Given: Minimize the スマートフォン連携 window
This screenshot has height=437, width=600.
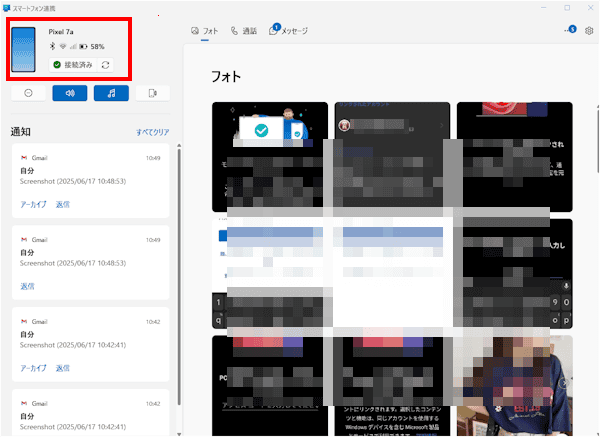Looking at the screenshot, I should point(544,8).
